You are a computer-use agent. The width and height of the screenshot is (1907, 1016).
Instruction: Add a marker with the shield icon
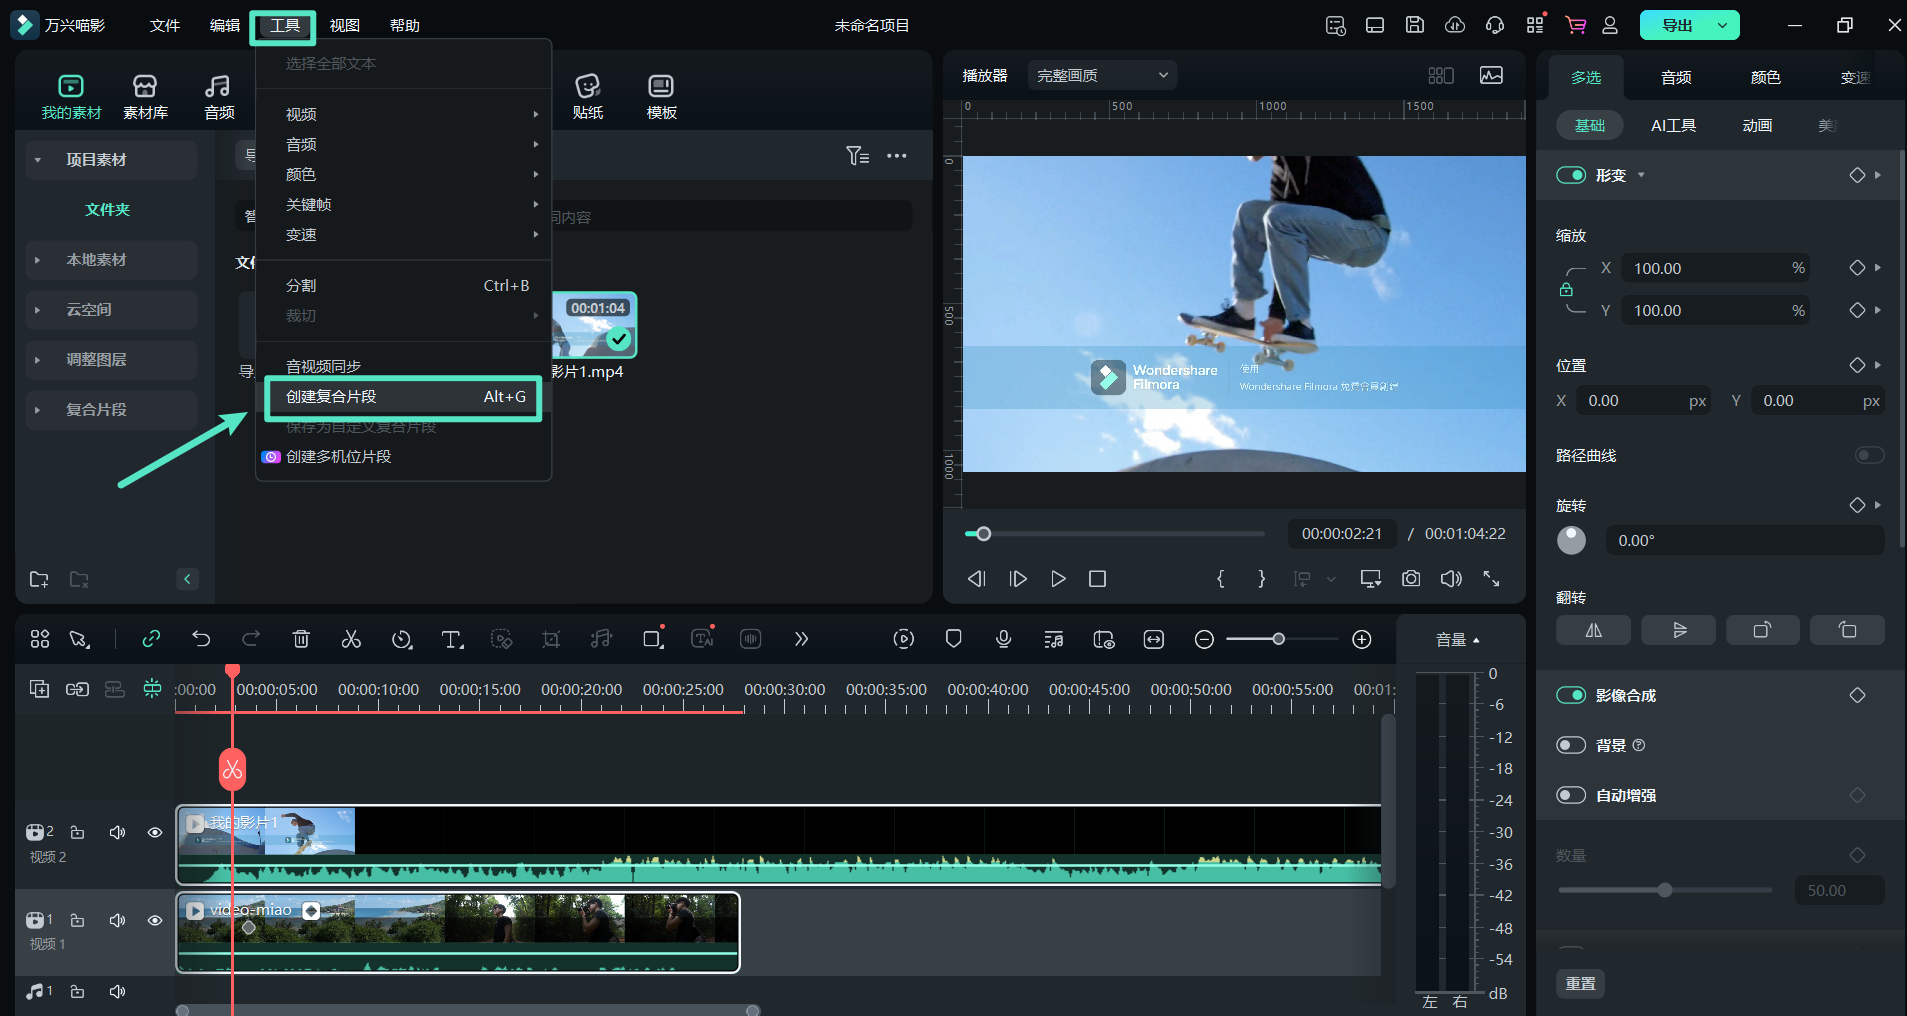coord(953,639)
